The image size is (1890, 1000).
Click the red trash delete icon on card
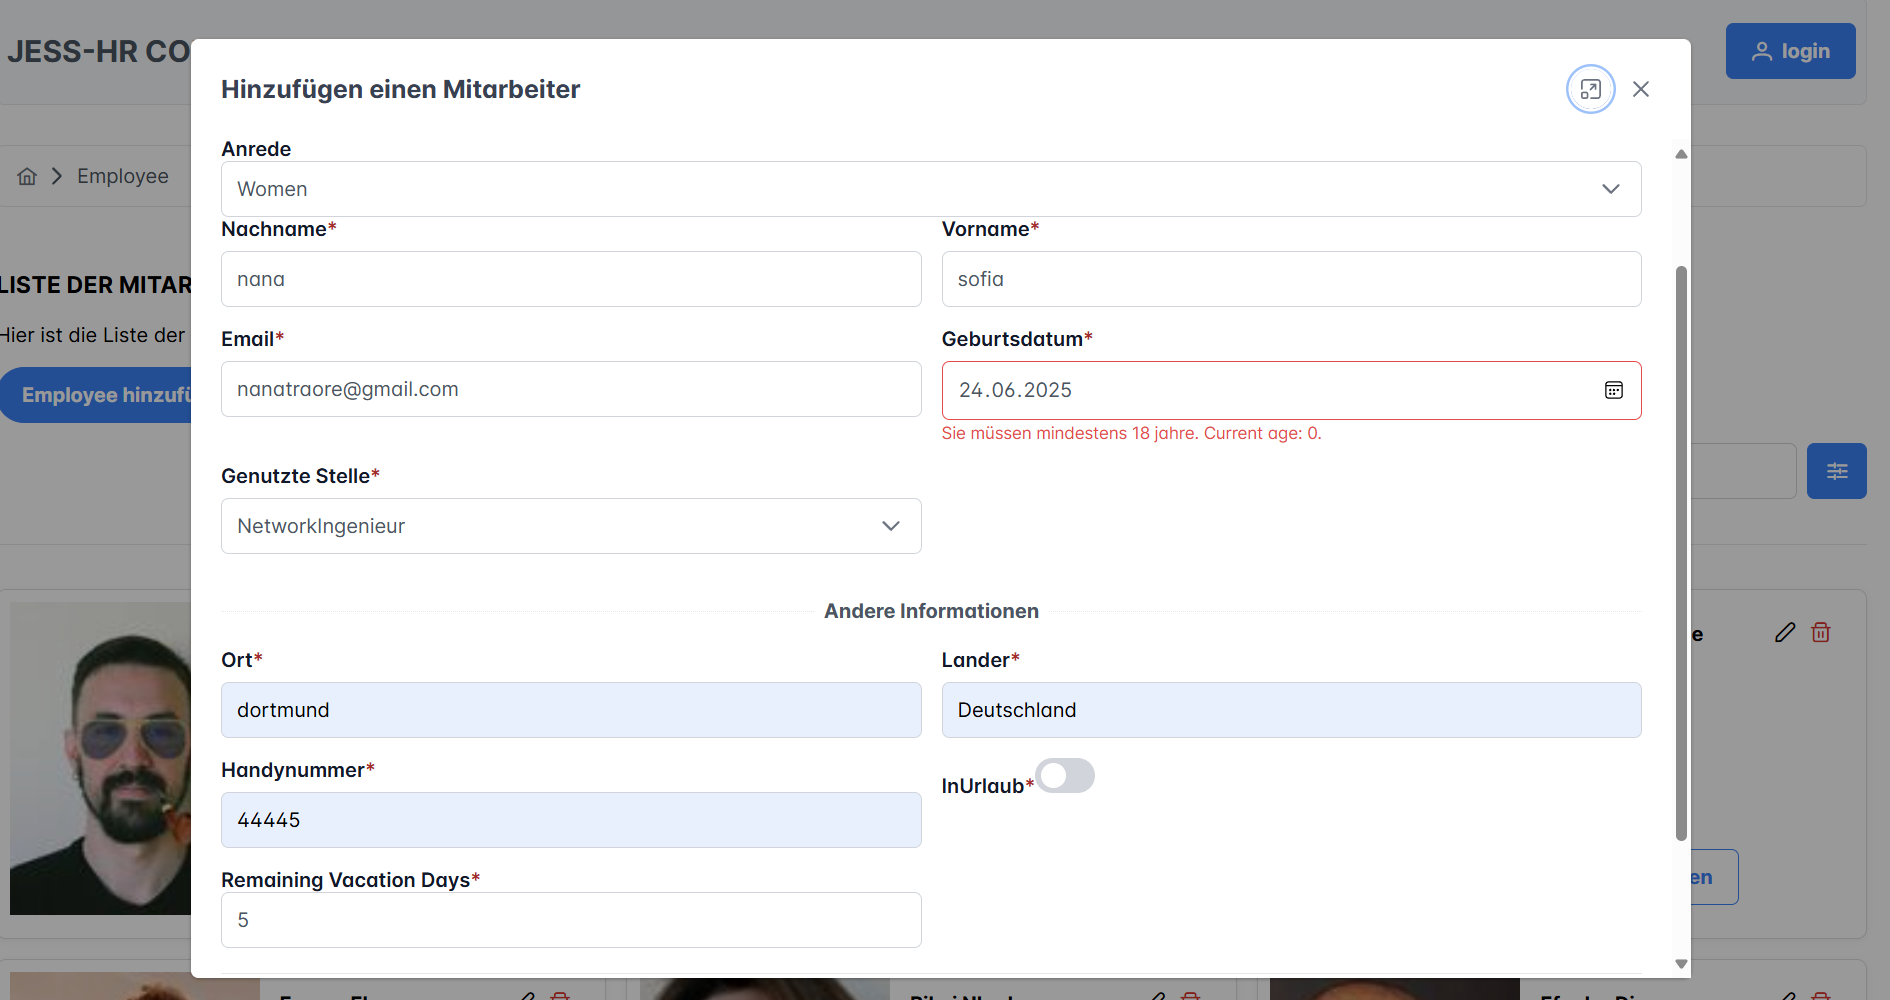[1821, 632]
